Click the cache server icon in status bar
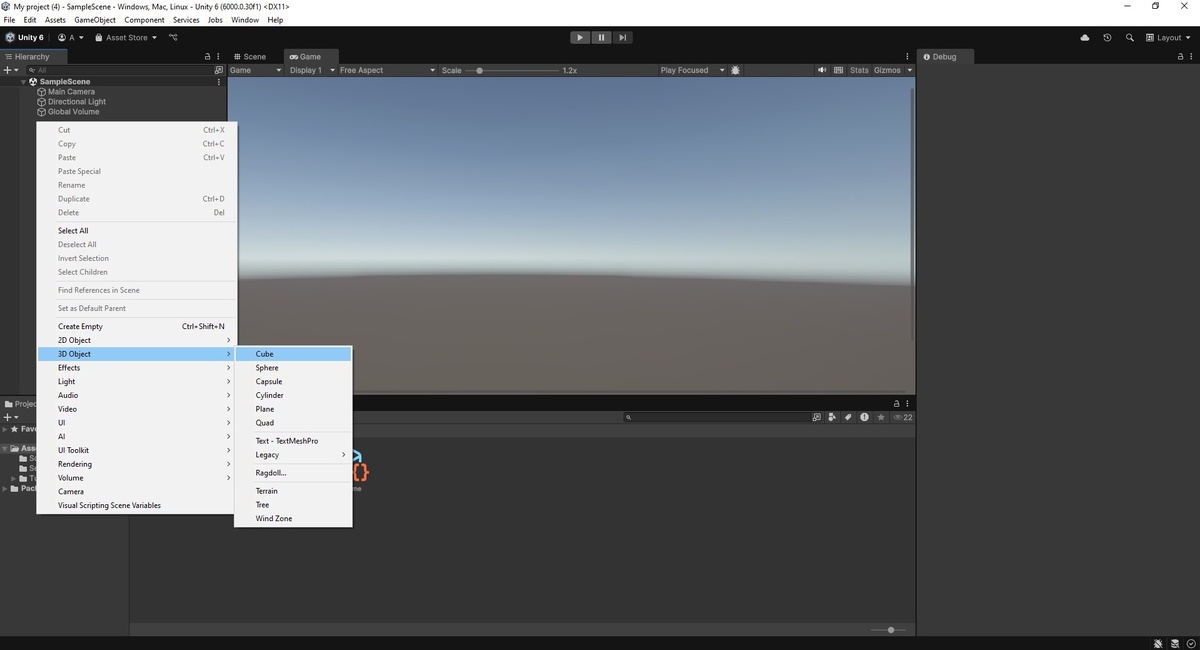The height and width of the screenshot is (650, 1200). pyautogui.click(x=1174, y=643)
